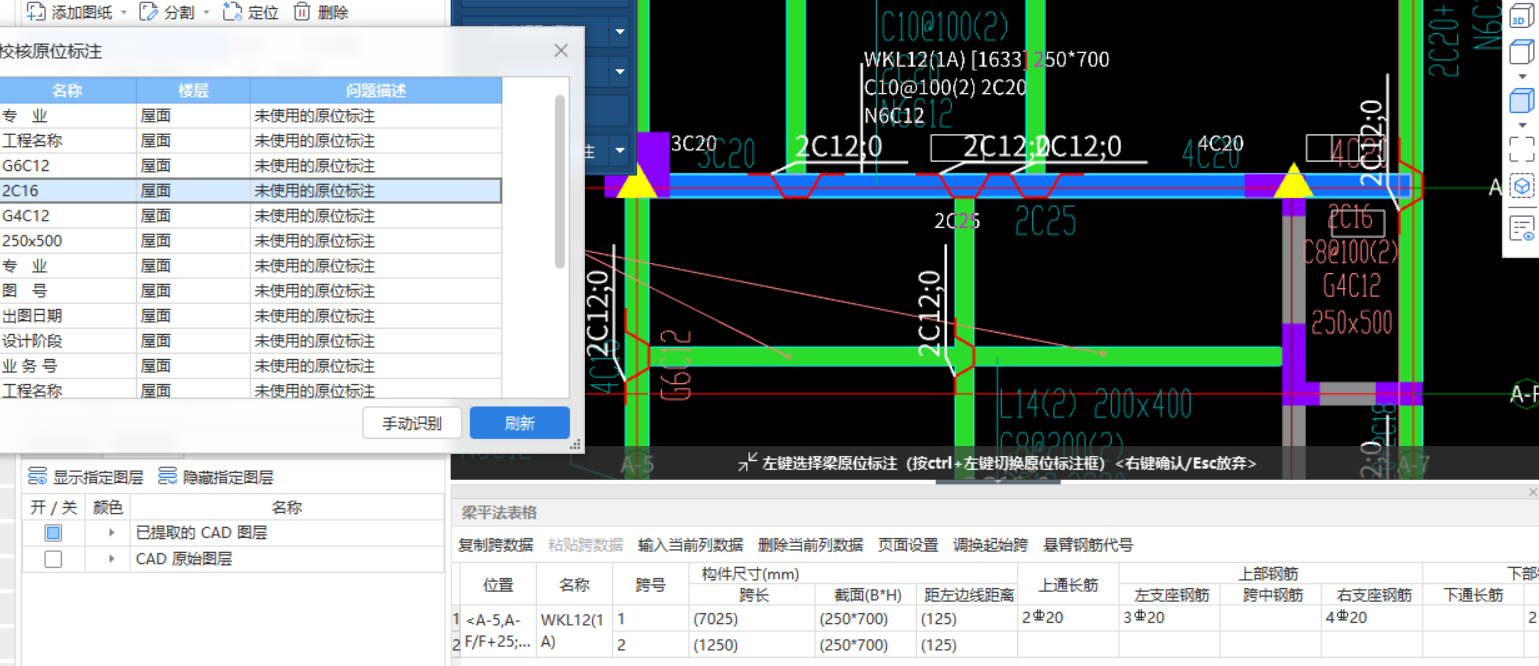The width and height of the screenshot is (1539, 666).
Task: Click 输入当前列数据 in the beam table
Action: pos(690,545)
